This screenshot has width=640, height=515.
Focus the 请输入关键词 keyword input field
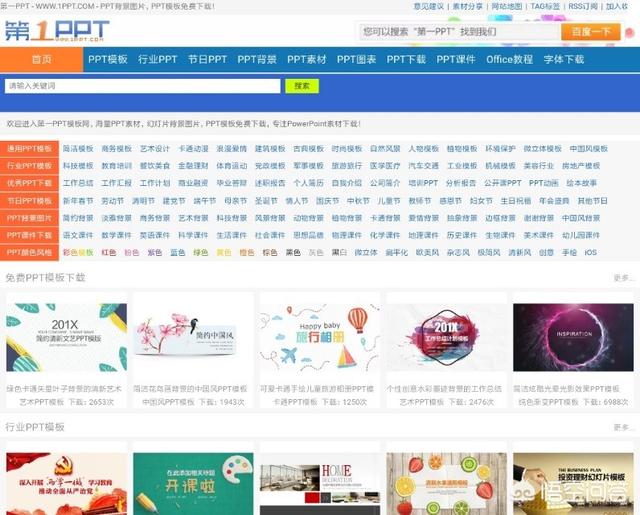point(142,86)
